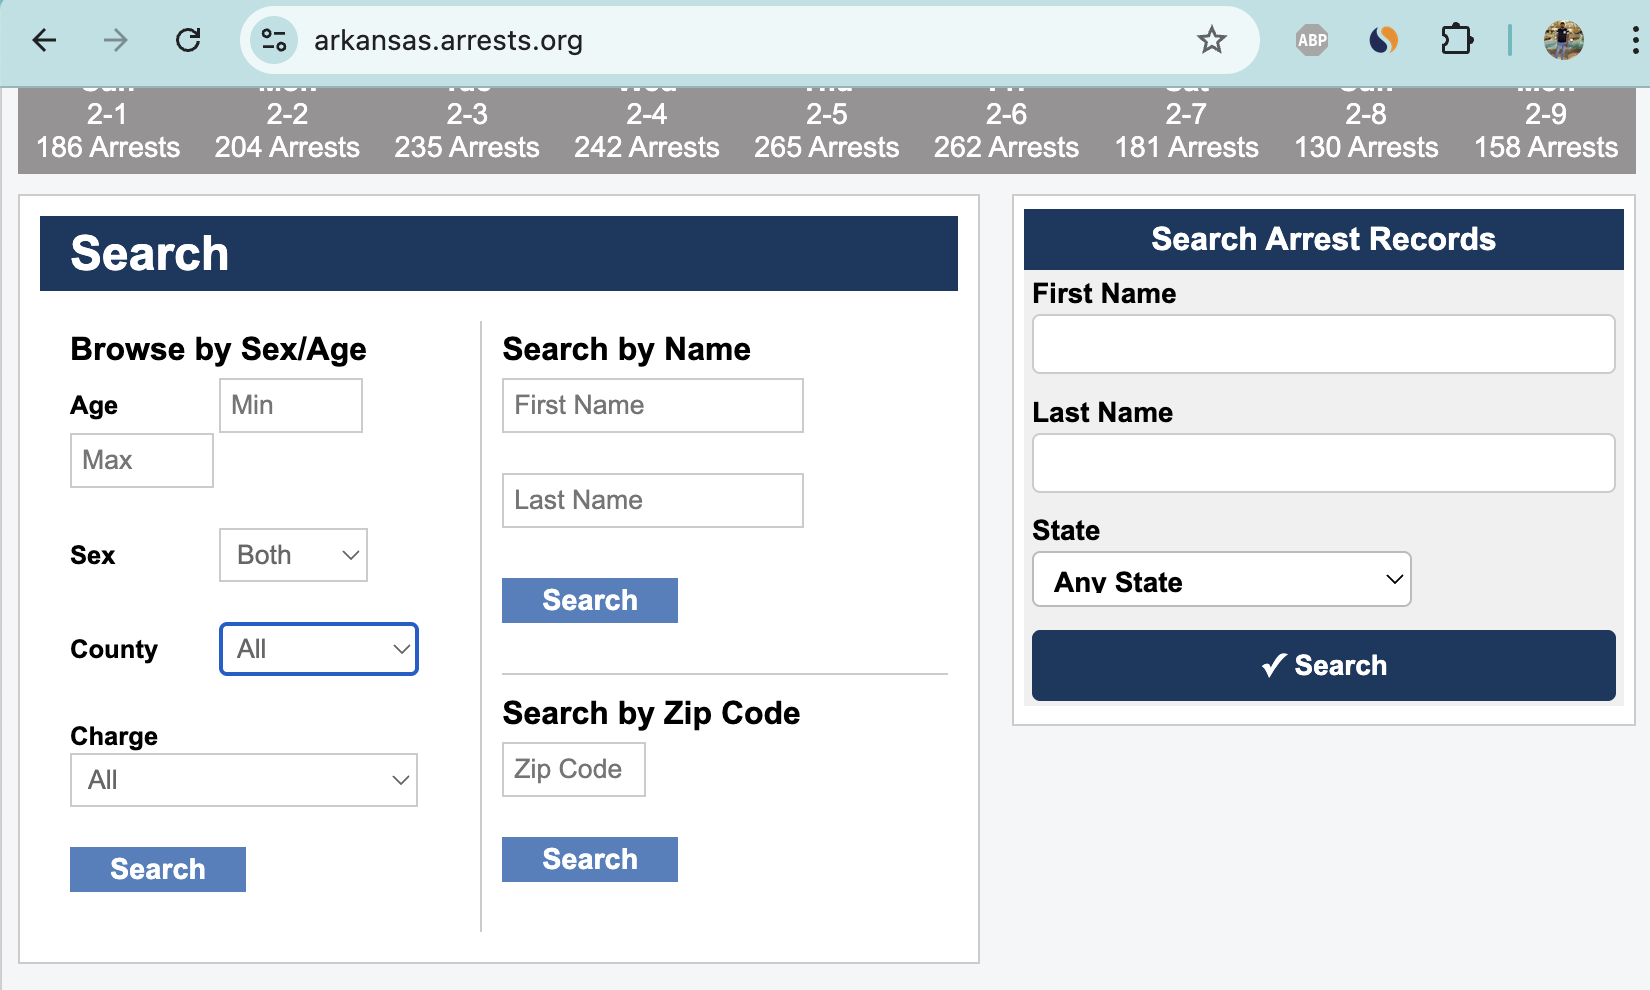Reload the arkansas.arrests.org page
Screen dimensions: 1650x990
click(x=187, y=40)
